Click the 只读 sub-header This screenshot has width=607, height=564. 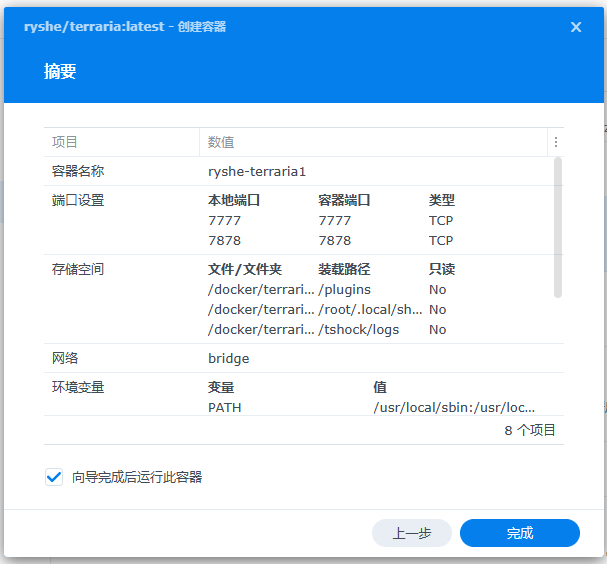pyautogui.click(x=442, y=269)
